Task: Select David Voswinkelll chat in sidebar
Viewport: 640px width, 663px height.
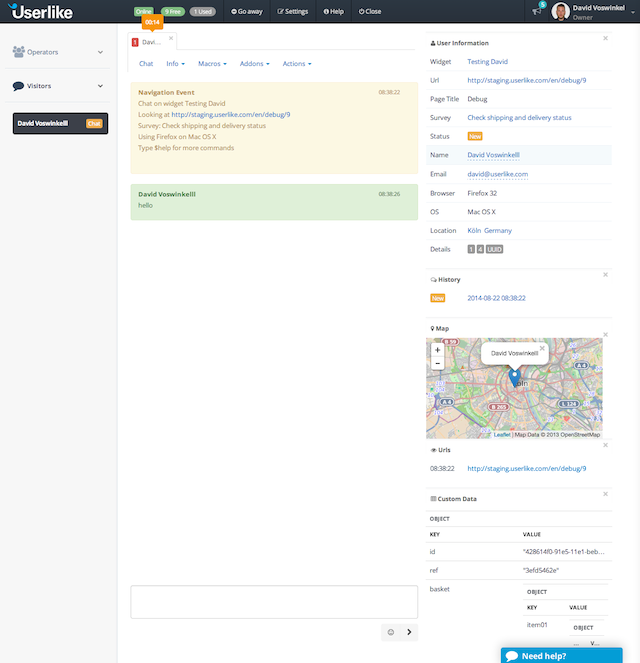Action: tap(60, 123)
